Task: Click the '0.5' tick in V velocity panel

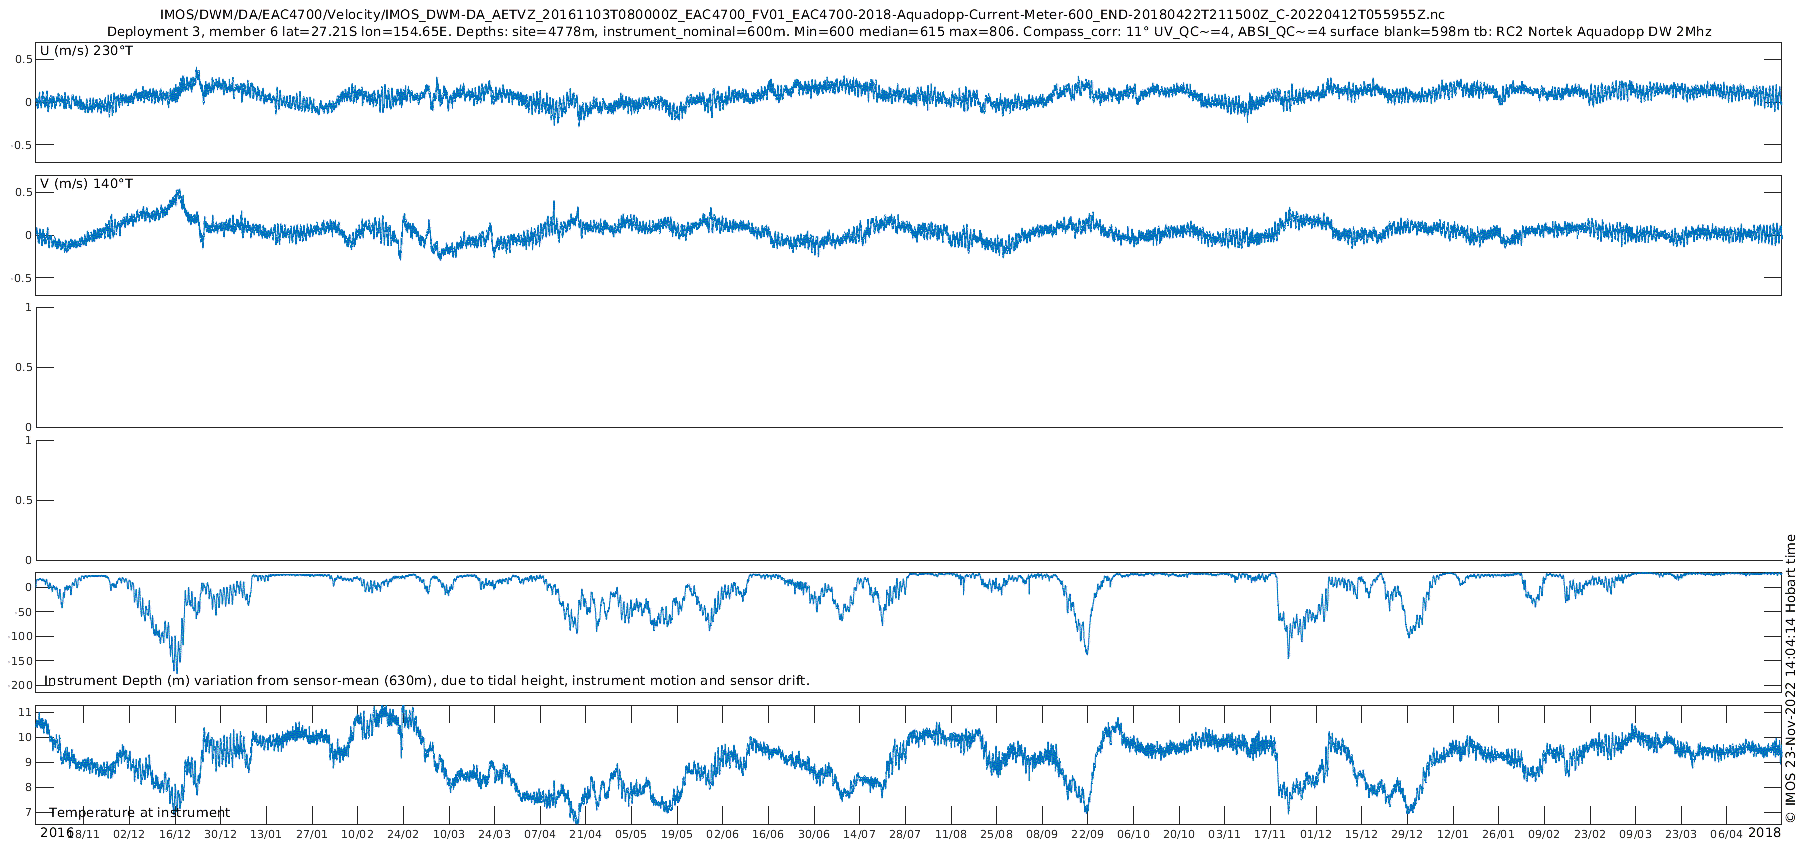Action: (24, 193)
